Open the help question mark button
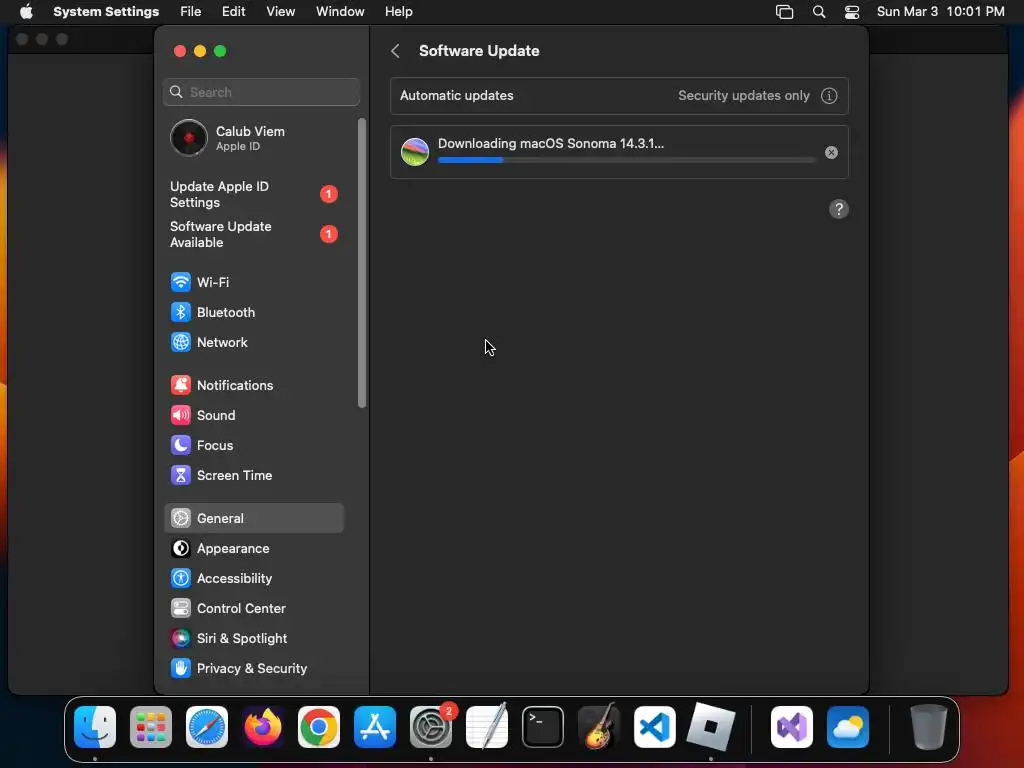The width and height of the screenshot is (1024, 768). [x=839, y=209]
